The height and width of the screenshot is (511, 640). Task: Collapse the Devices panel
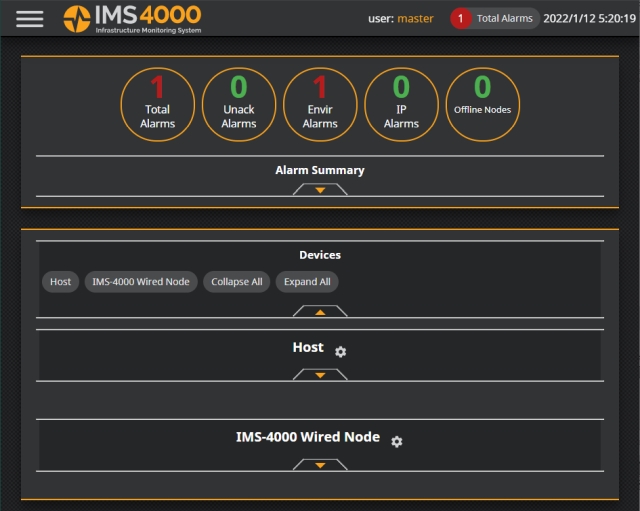[320, 311]
